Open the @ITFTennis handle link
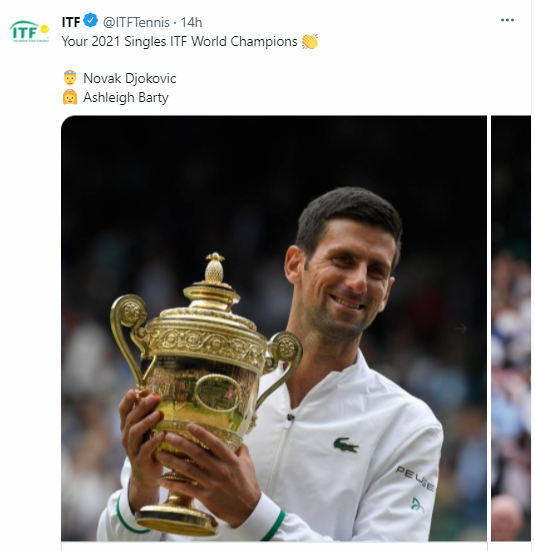 [x=136, y=22]
